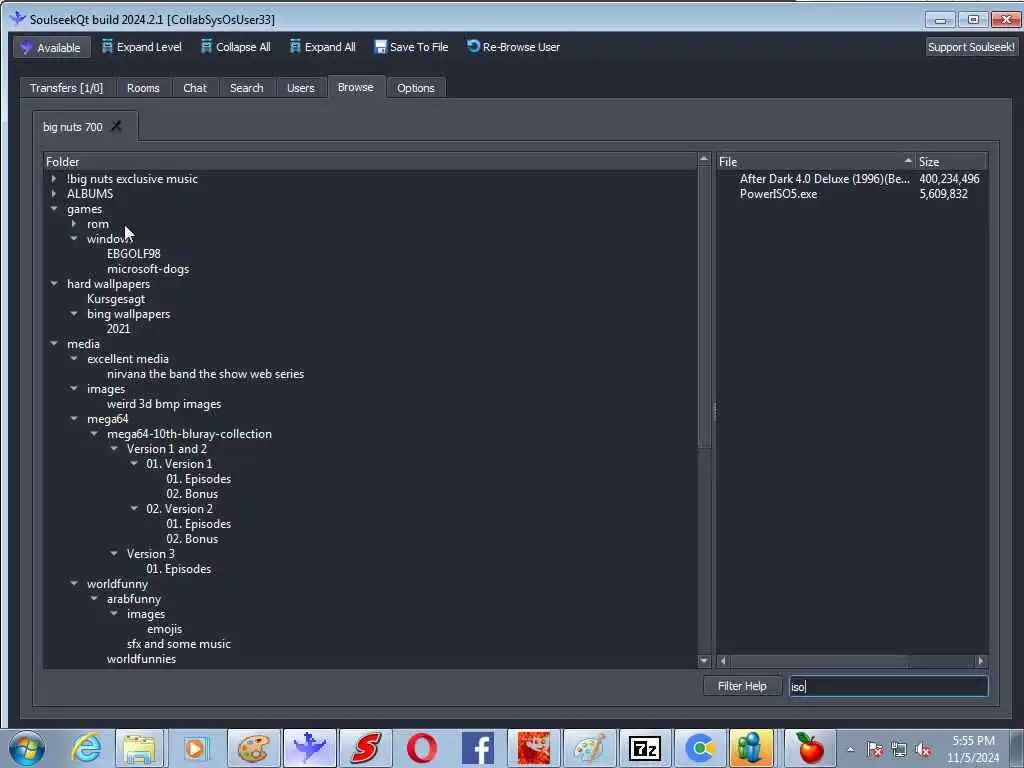This screenshot has height=768, width=1024.
Task: Open Opera browser from taskbar
Action: 421,748
